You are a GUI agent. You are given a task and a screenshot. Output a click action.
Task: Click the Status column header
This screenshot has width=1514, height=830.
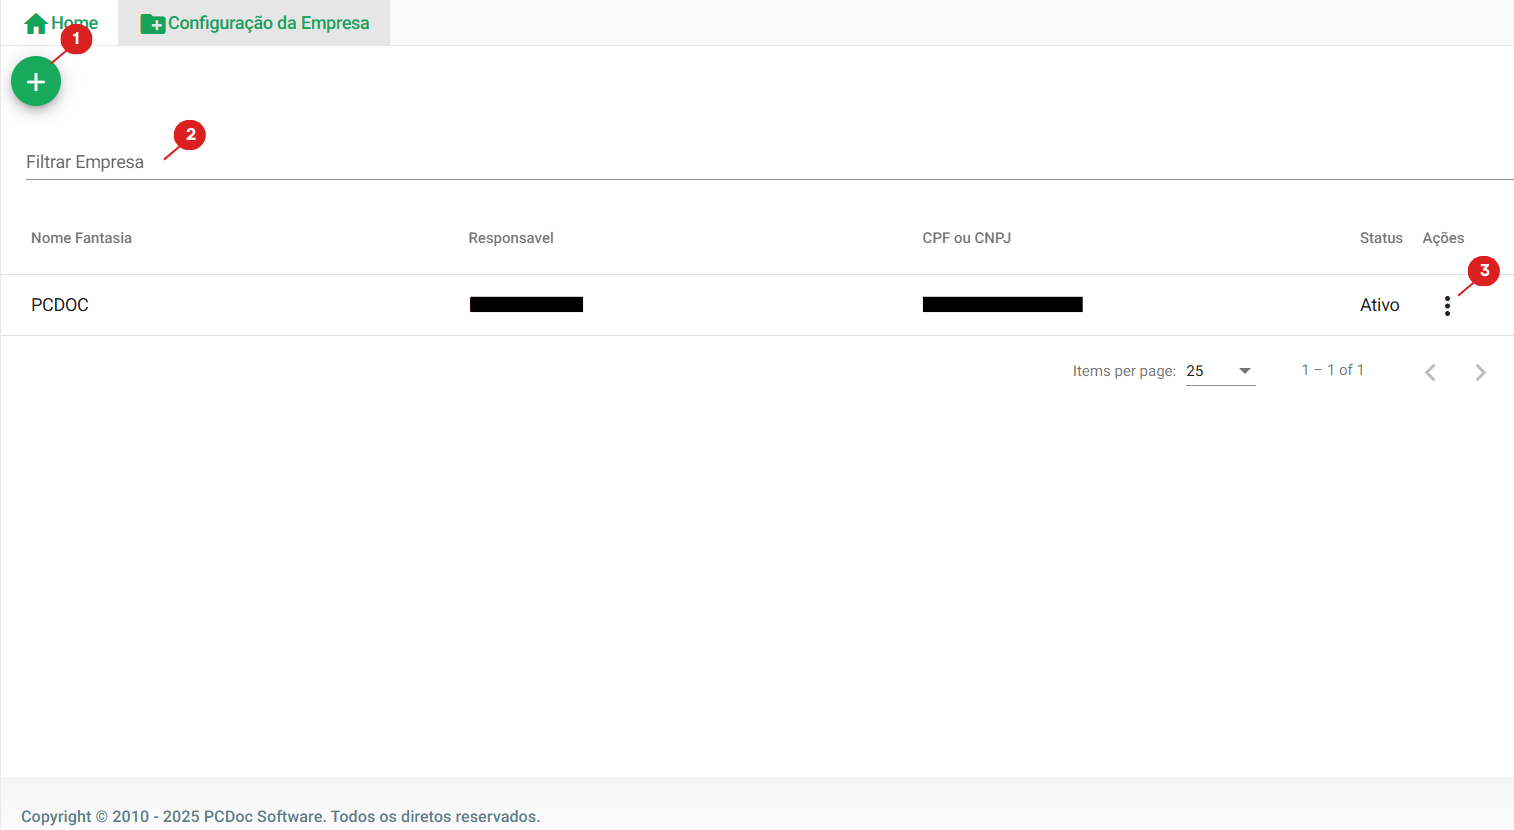coord(1380,238)
